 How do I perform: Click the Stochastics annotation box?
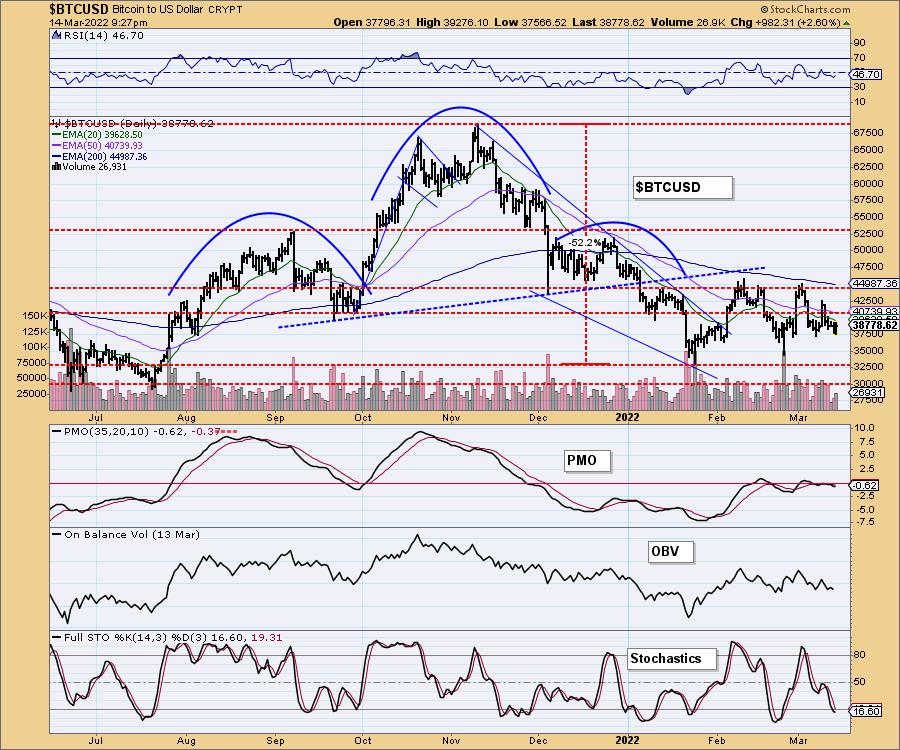click(x=672, y=658)
